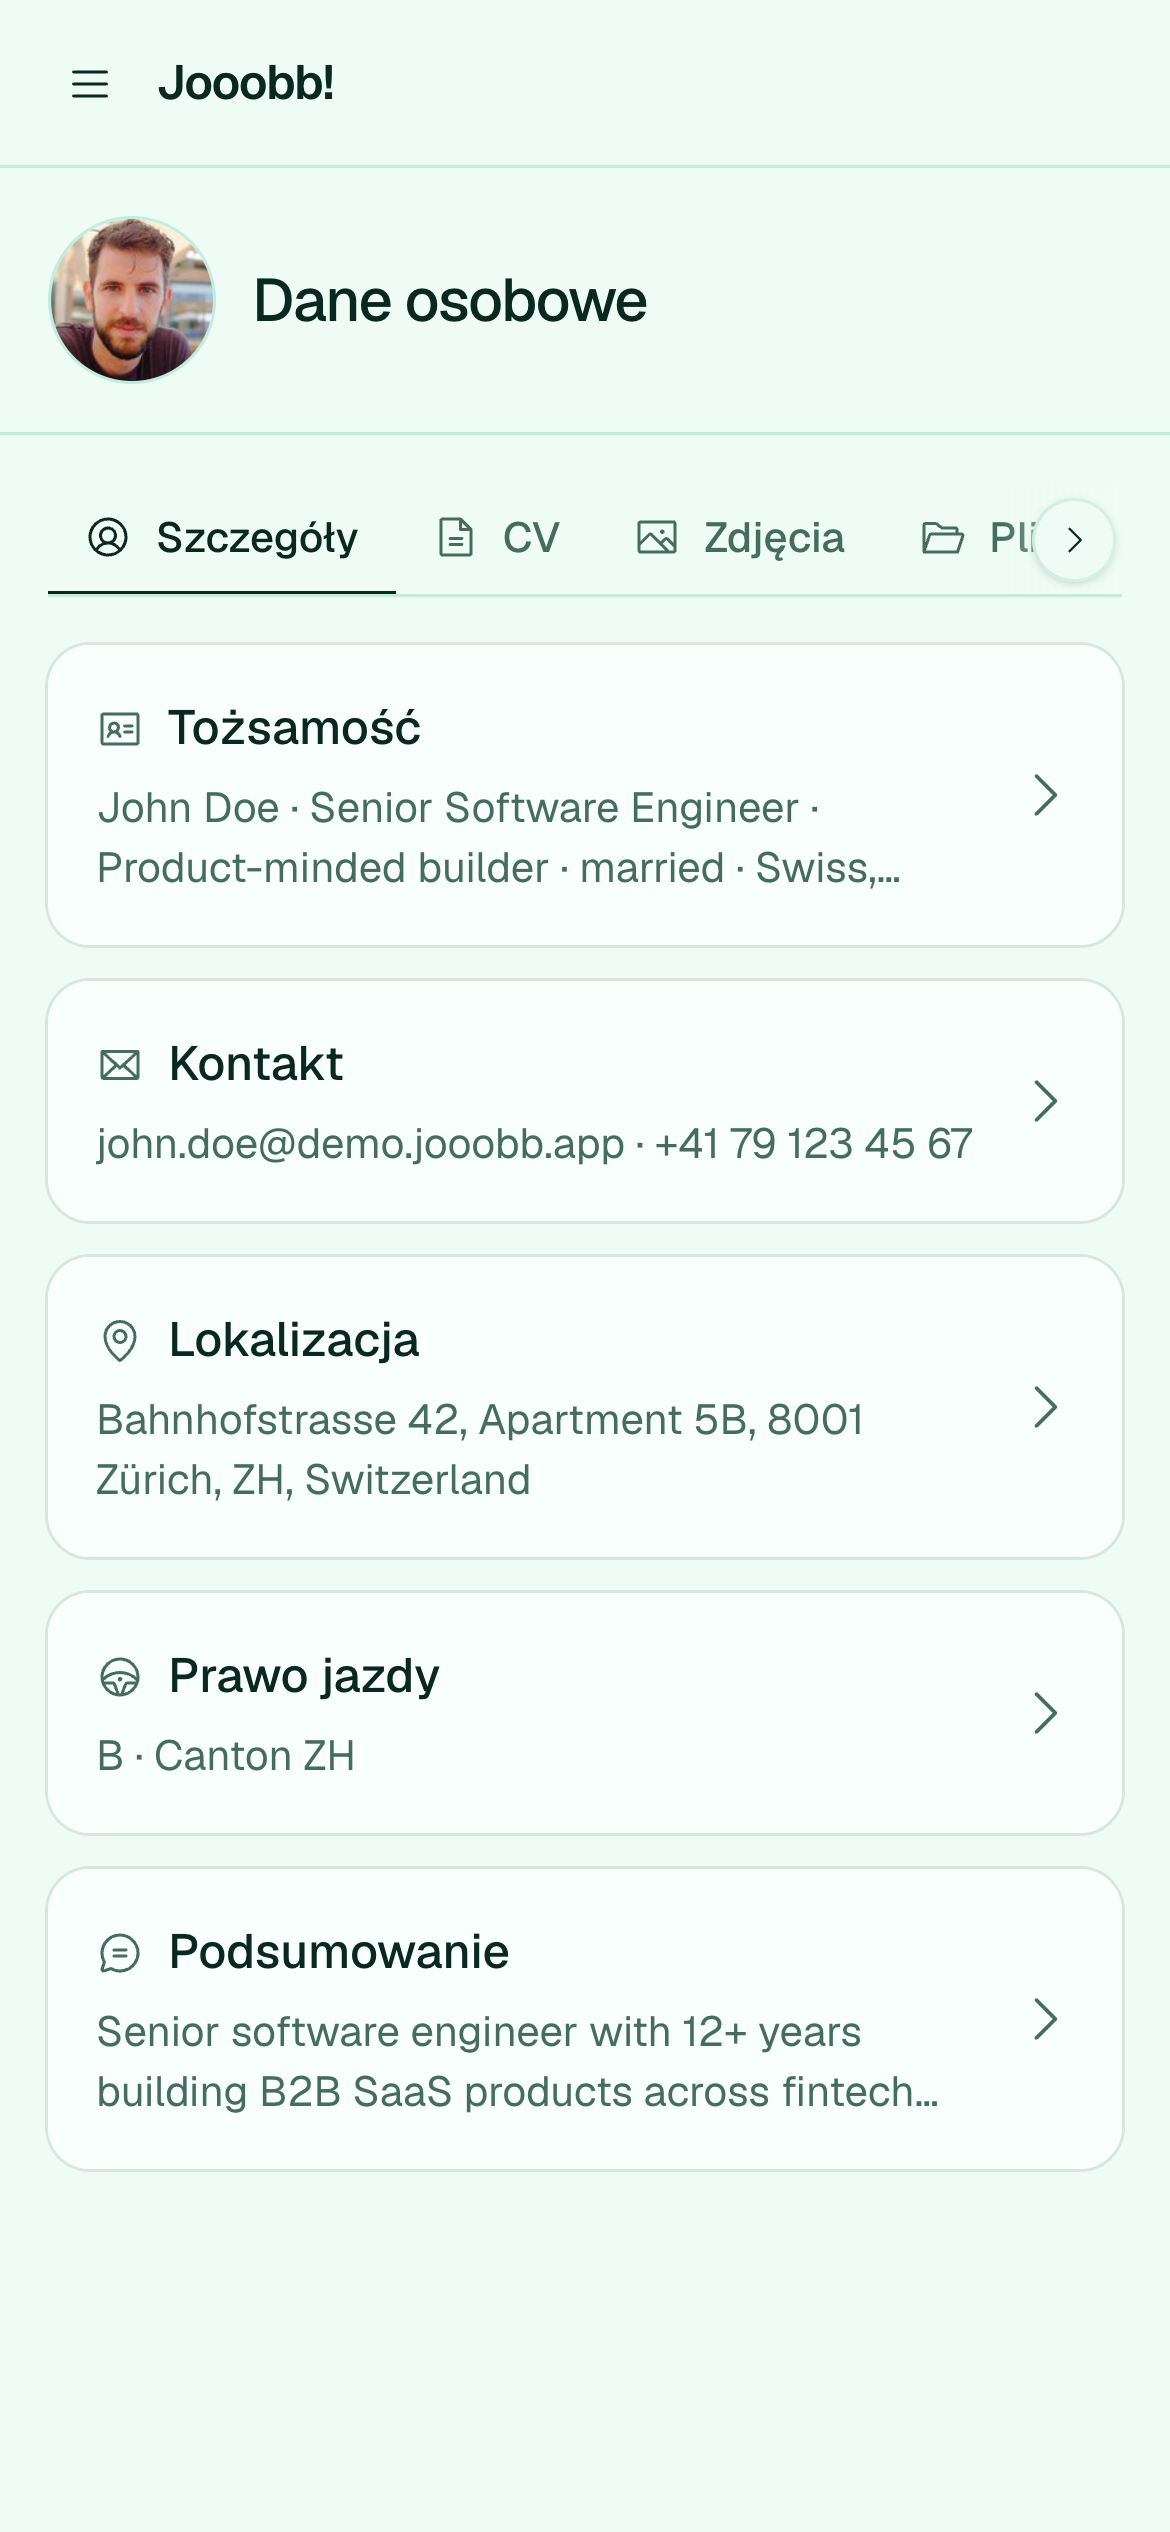
Task: Expand the Lokalizacja card chevron
Action: [x=1045, y=1407]
